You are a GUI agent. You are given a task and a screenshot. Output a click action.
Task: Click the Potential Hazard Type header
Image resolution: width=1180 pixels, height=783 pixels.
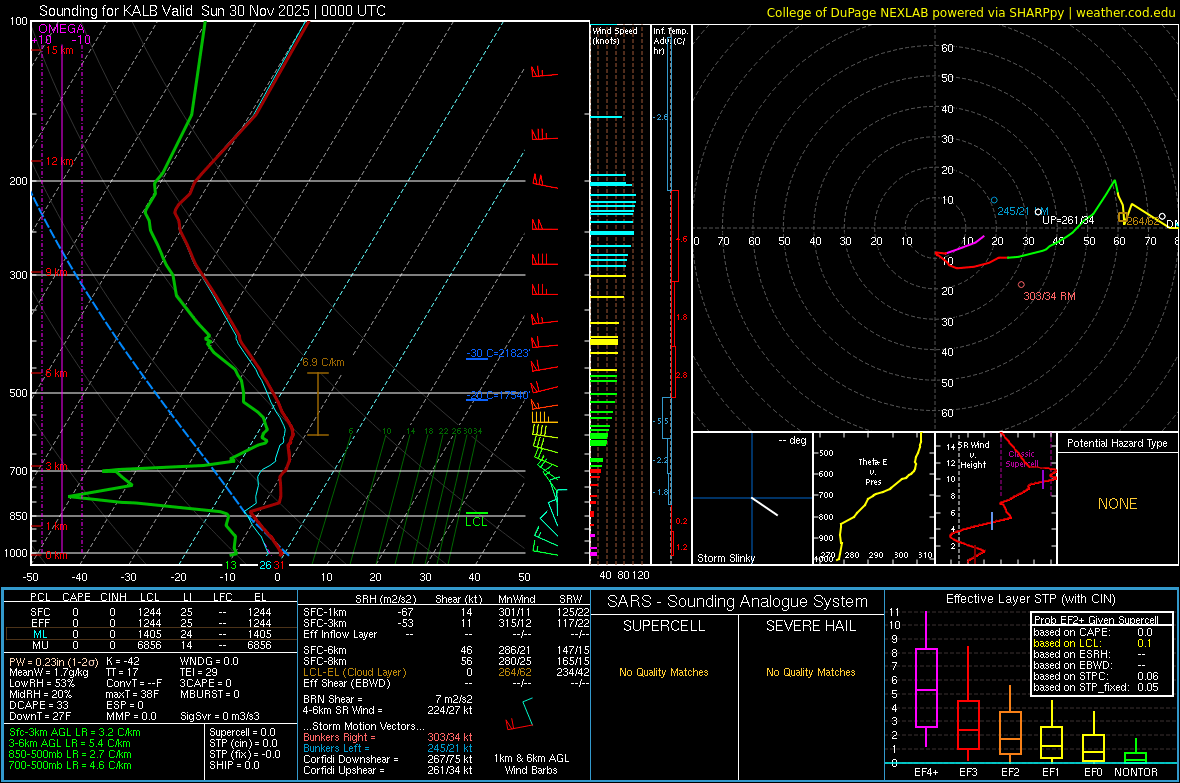click(x=1117, y=443)
